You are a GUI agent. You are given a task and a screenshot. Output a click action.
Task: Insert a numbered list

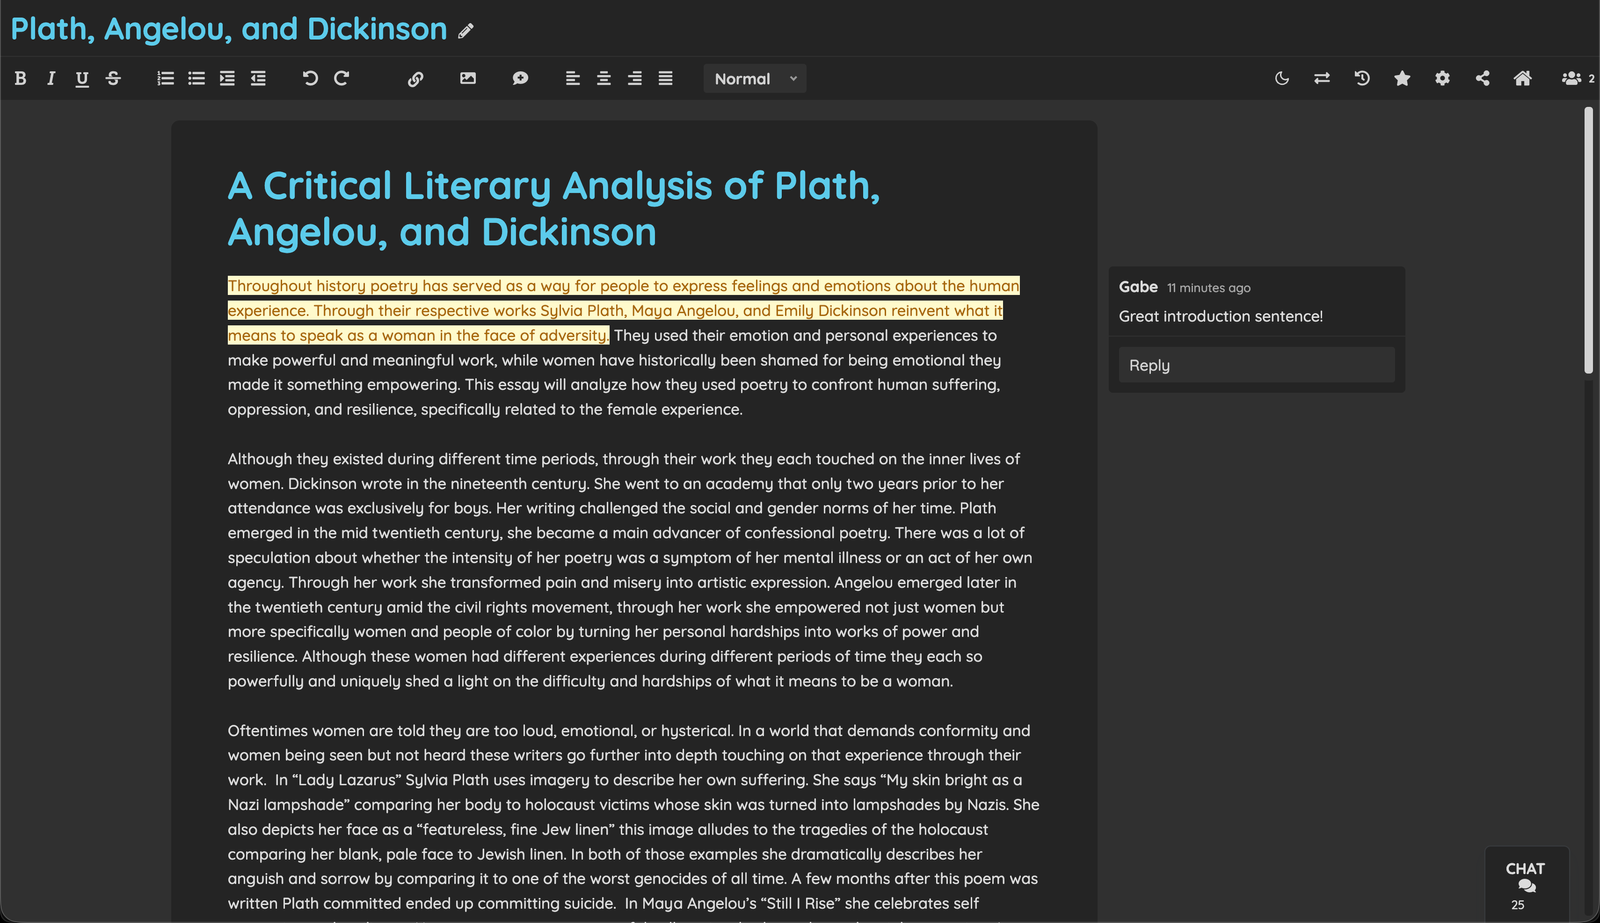point(165,78)
